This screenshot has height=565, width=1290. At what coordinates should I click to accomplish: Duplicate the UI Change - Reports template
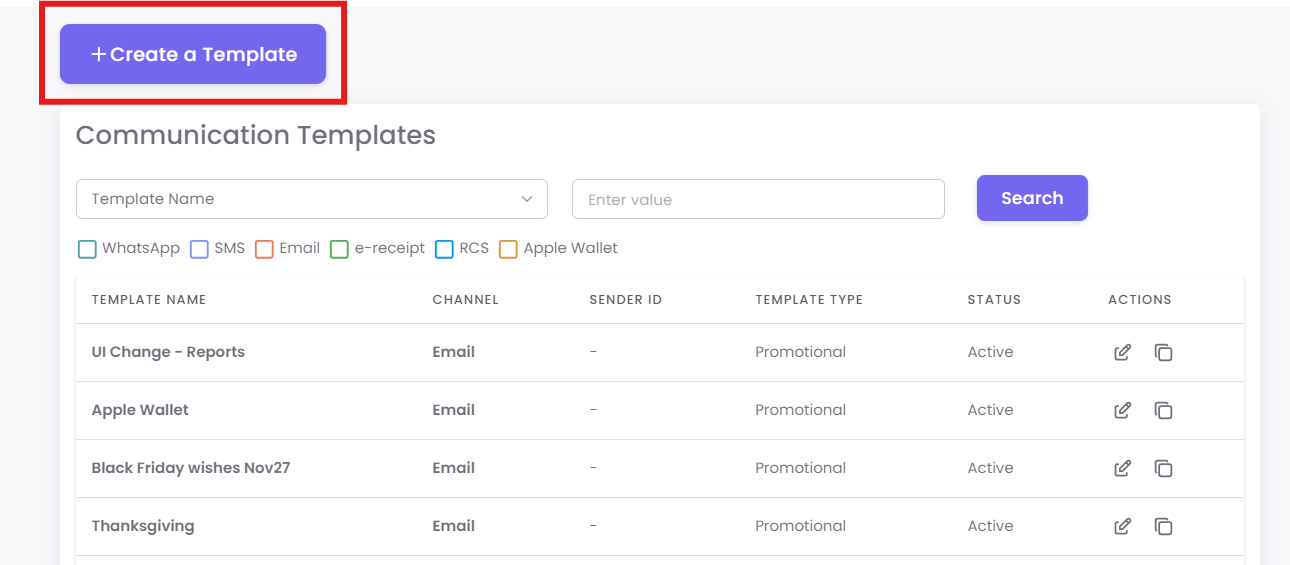point(1163,352)
